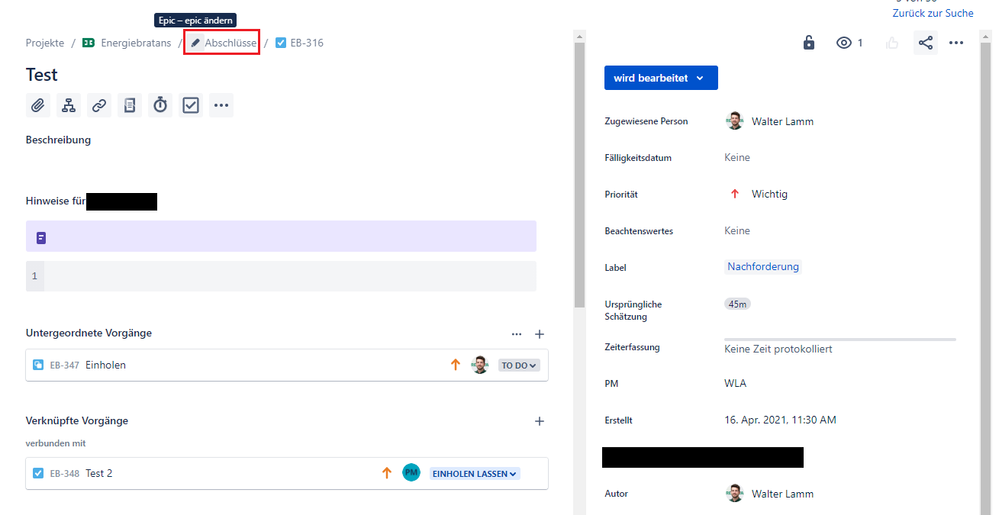
Task: Click the checklist checkbox toolbar icon
Action: pyautogui.click(x=190, y=105)
